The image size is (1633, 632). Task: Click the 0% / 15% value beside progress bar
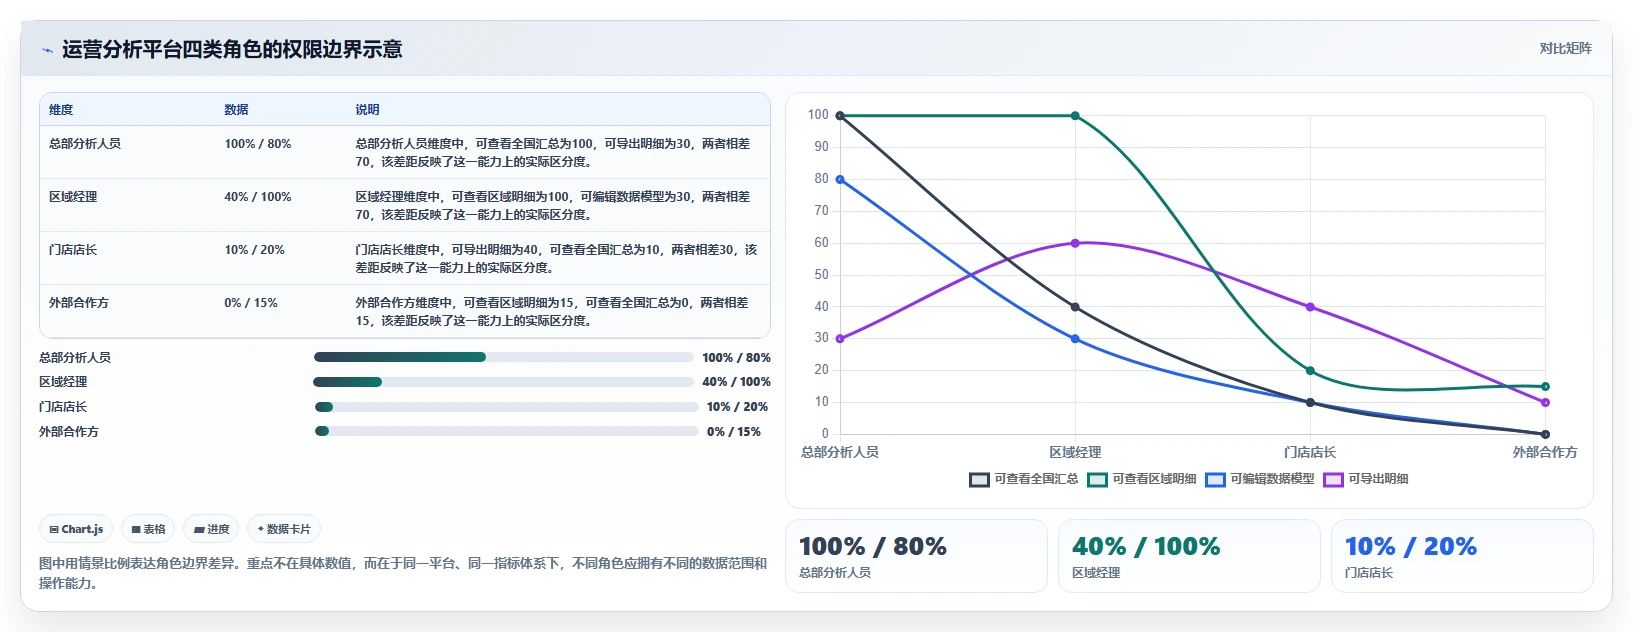[x=734, y=432]
